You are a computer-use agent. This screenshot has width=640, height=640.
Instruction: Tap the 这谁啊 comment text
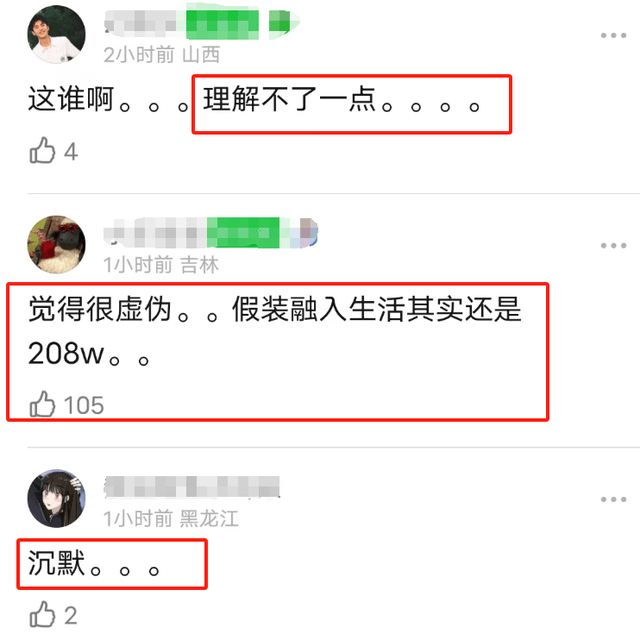pyautogui.click(x=71, y=100)
